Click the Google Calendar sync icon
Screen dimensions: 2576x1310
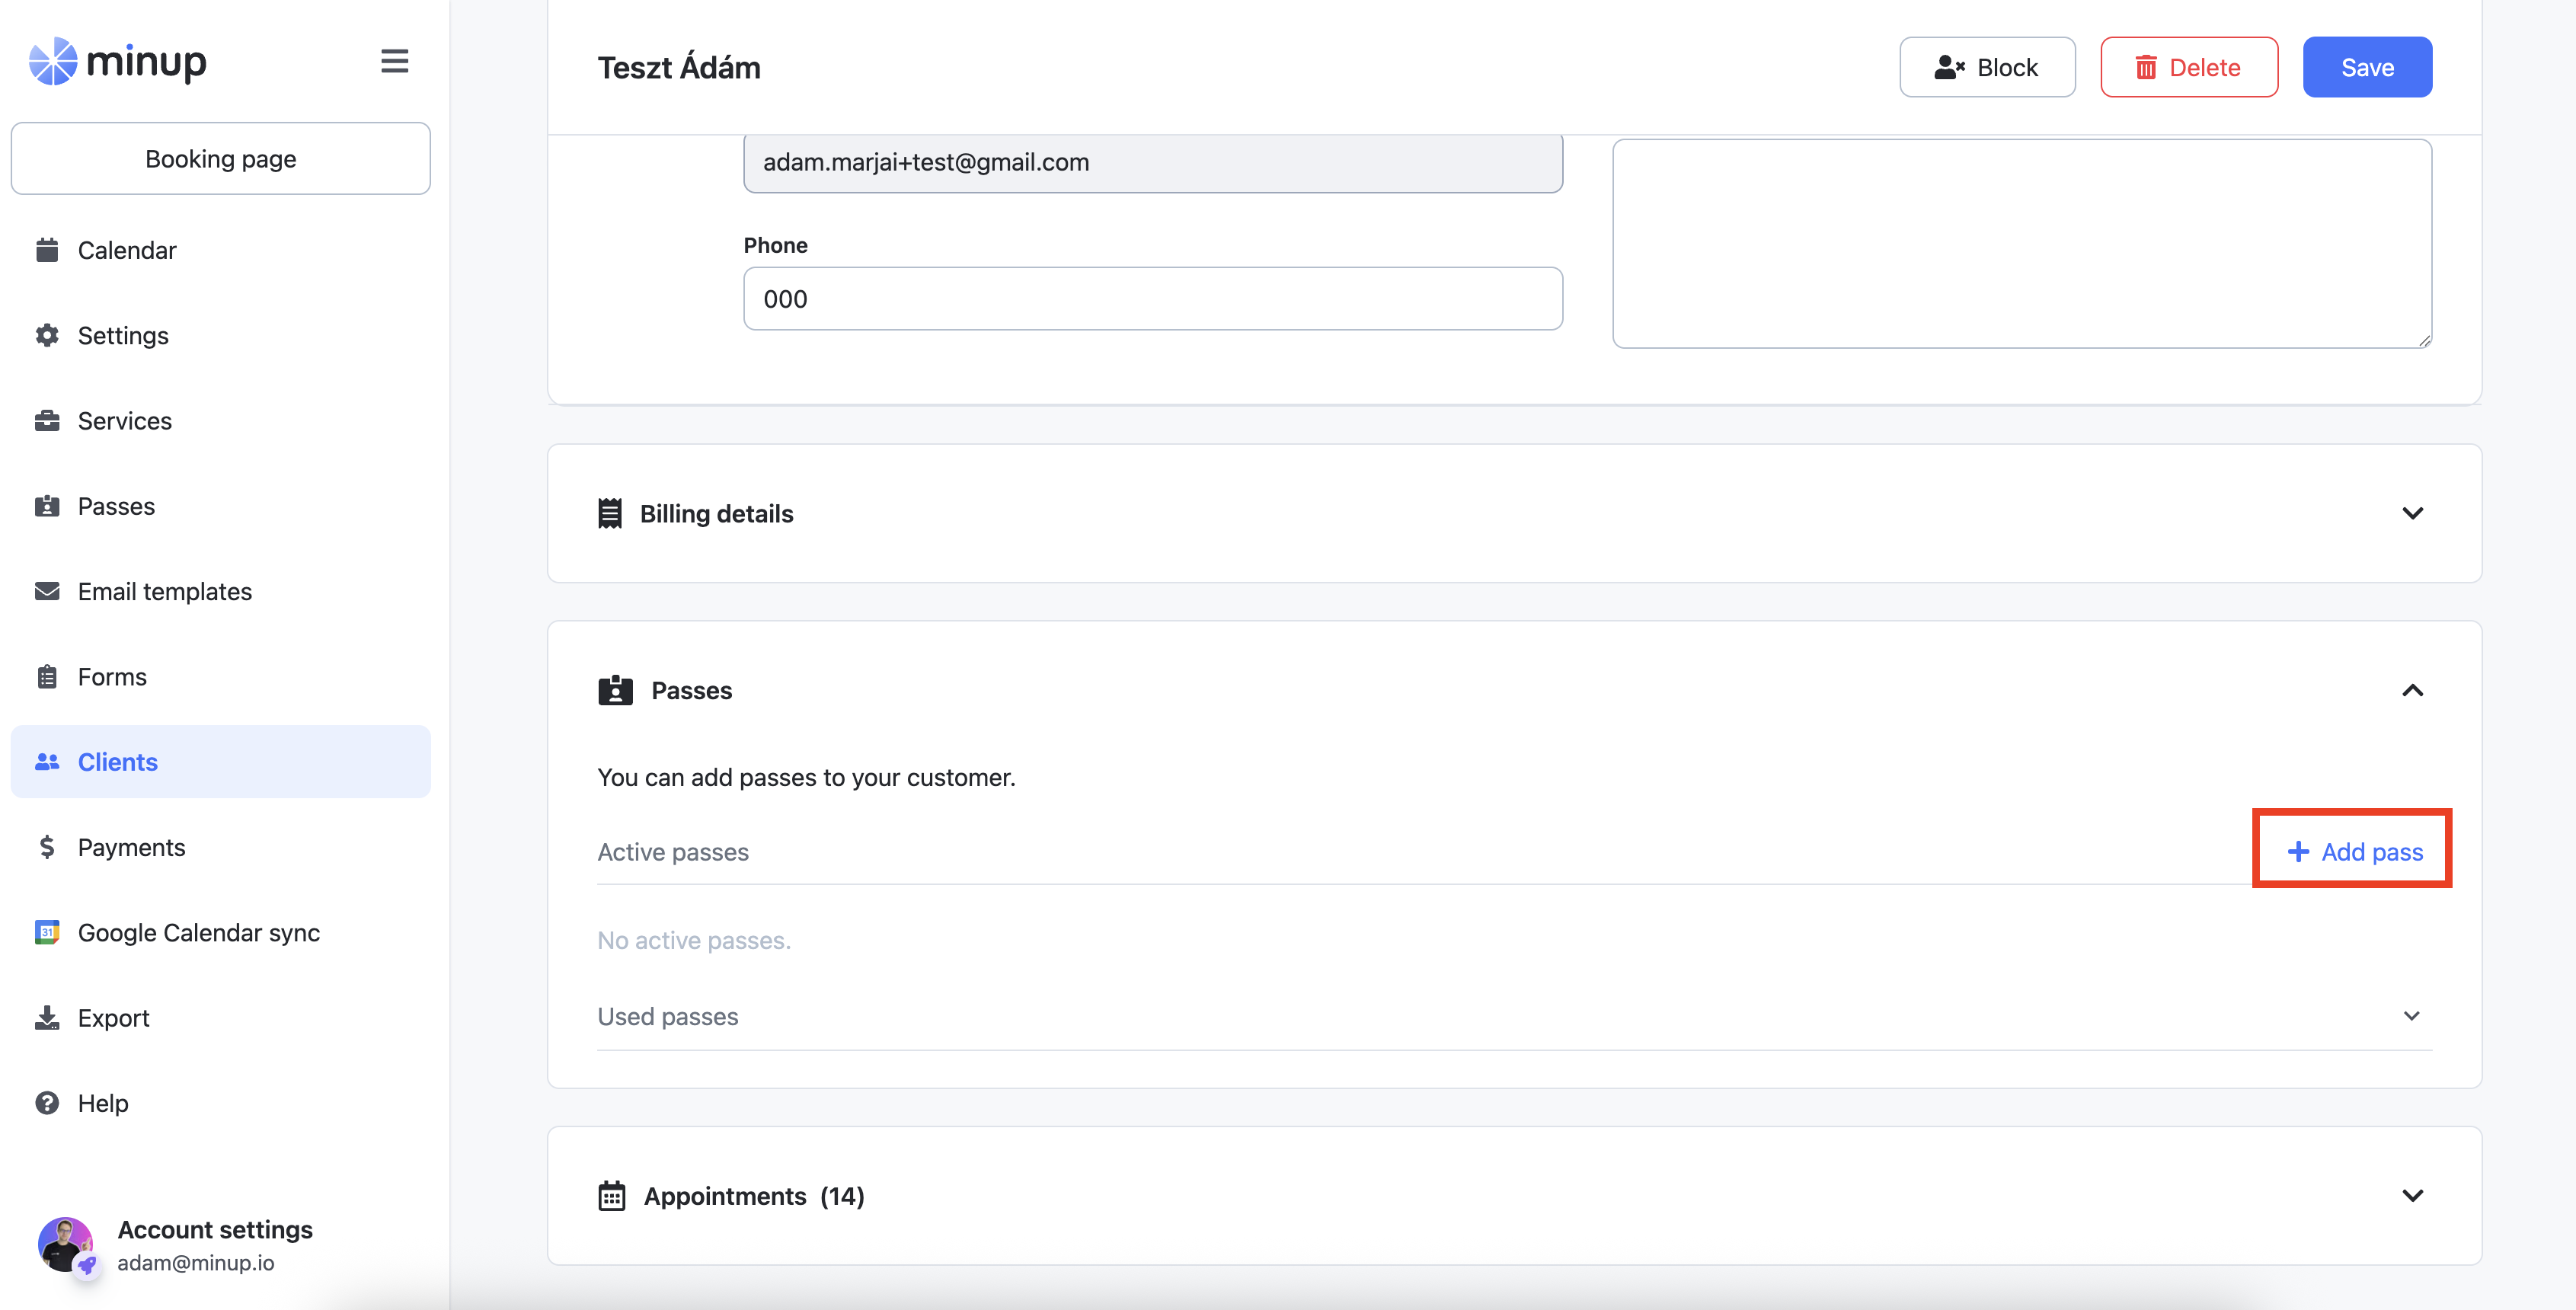47,932
